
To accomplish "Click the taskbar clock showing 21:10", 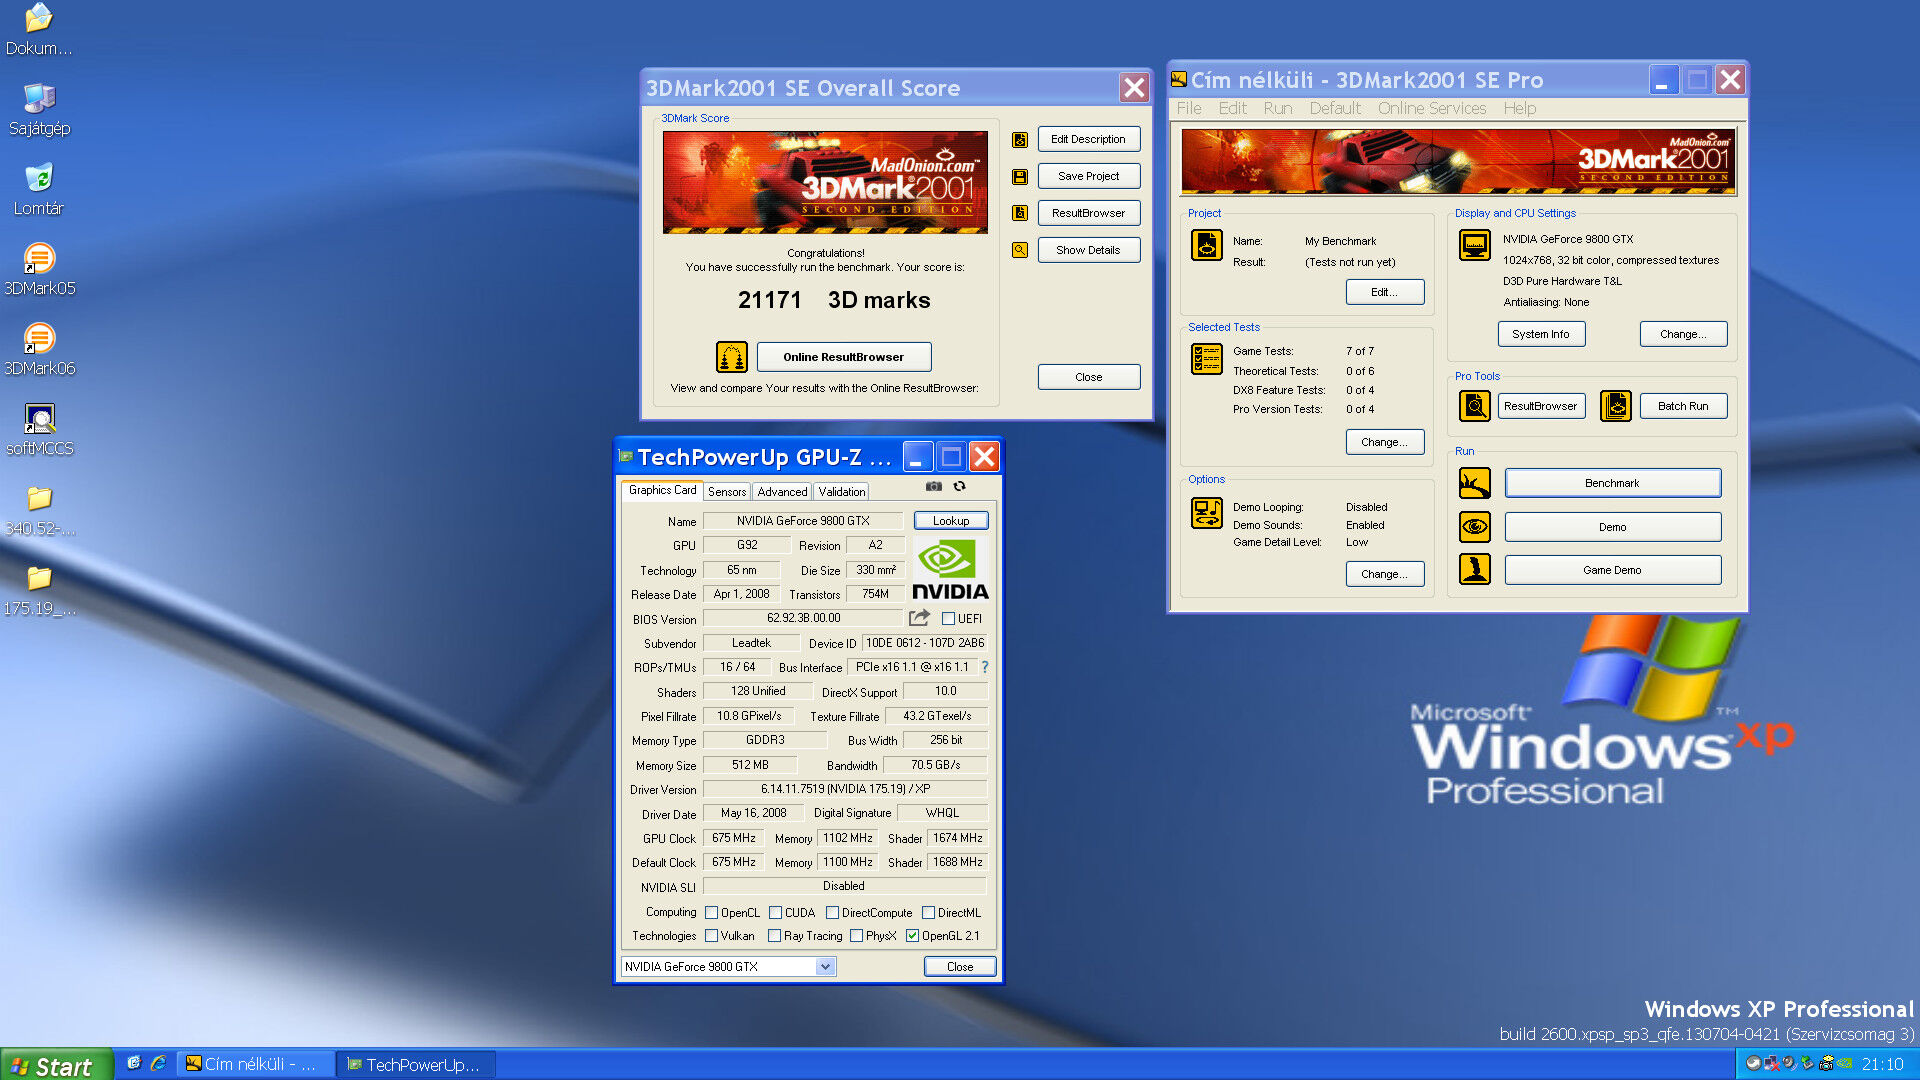I will (x=1882, y=1064).
